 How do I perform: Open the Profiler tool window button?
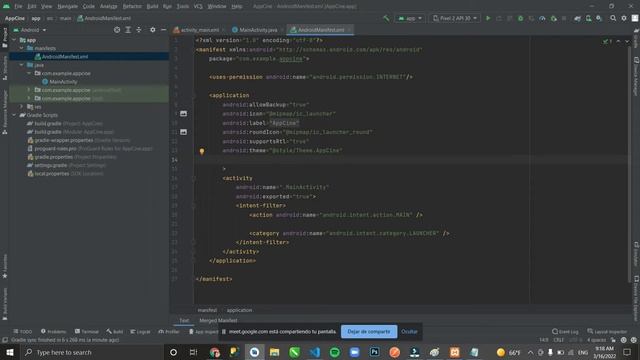(x=169, y=331)
